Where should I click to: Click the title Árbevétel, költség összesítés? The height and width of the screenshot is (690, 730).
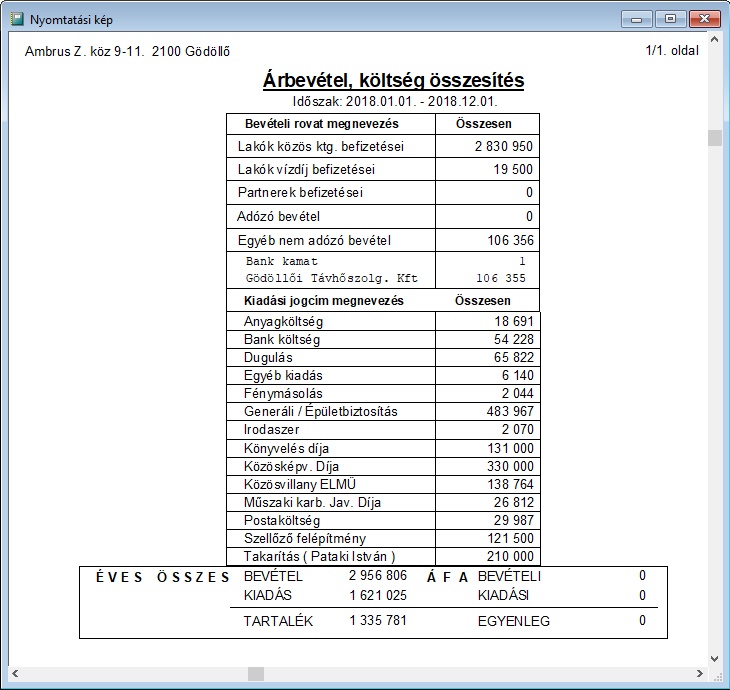click(393, 80)
